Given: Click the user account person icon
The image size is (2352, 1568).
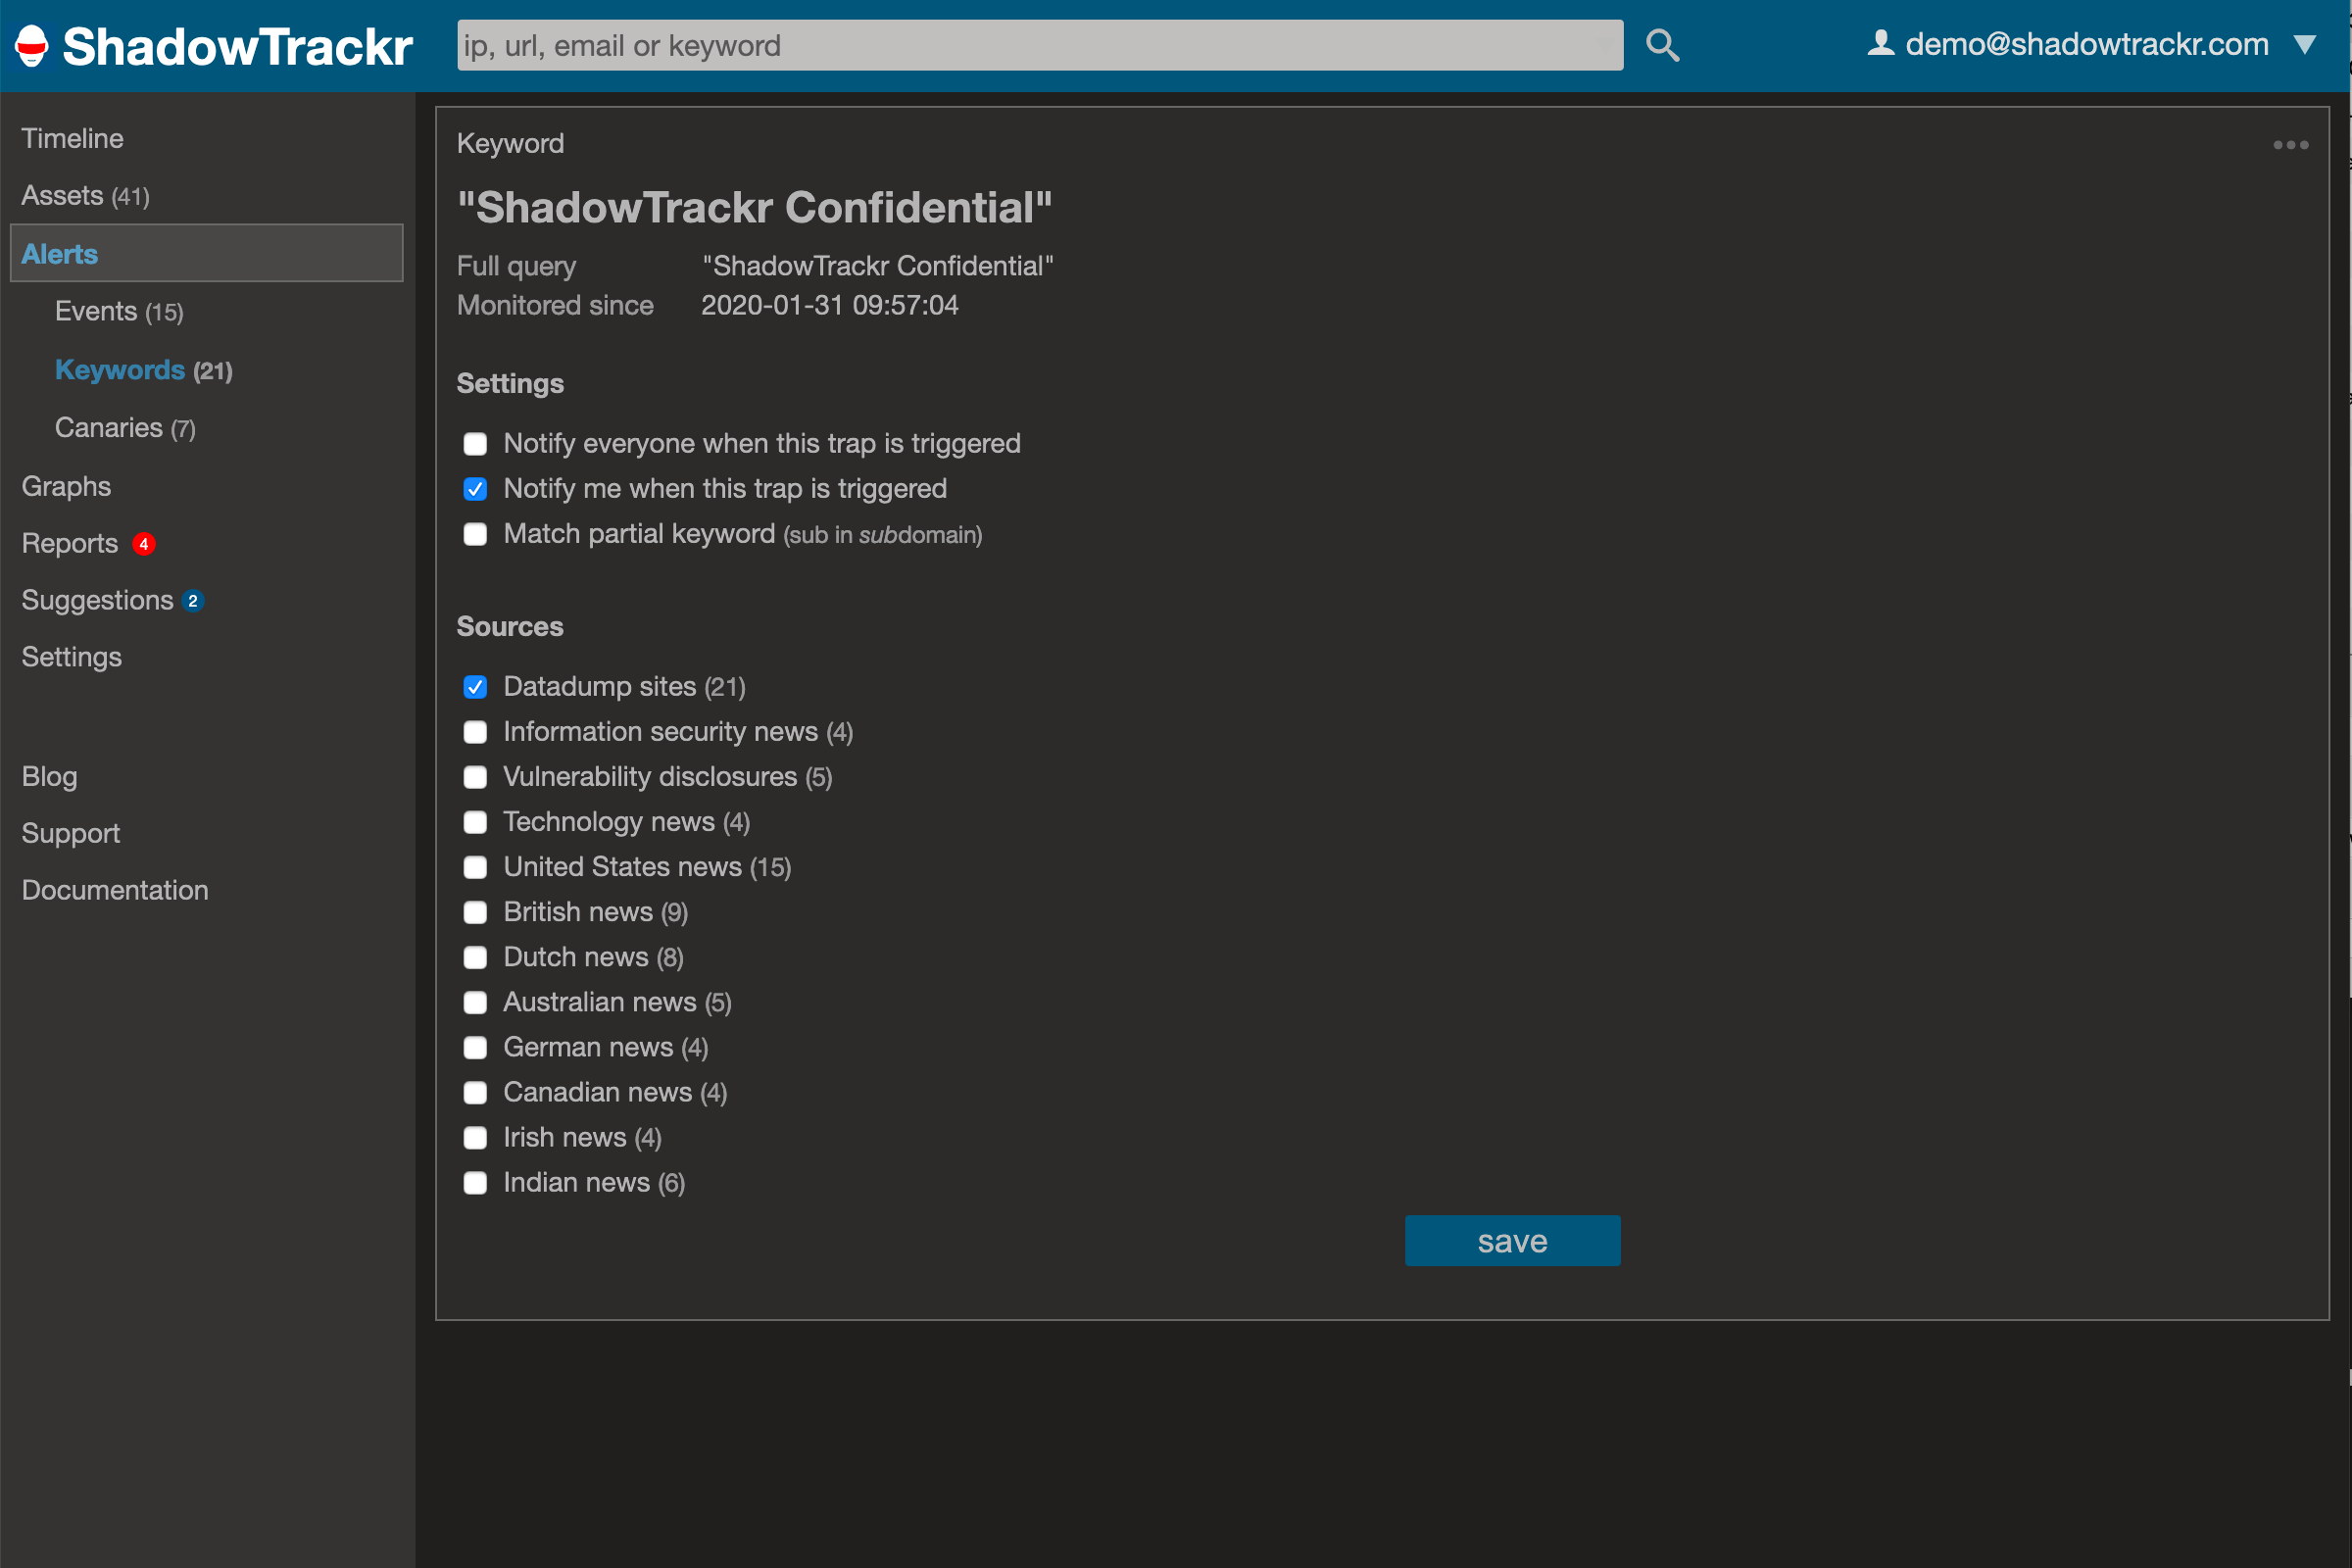Looking at the screenshot, I should 1881,42.
